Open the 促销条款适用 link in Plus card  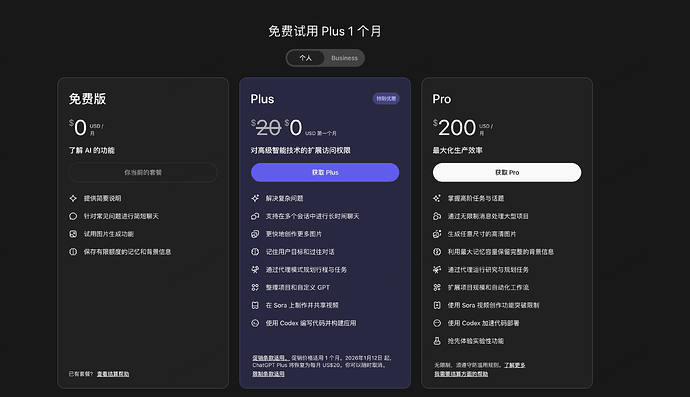pos(270,358)
